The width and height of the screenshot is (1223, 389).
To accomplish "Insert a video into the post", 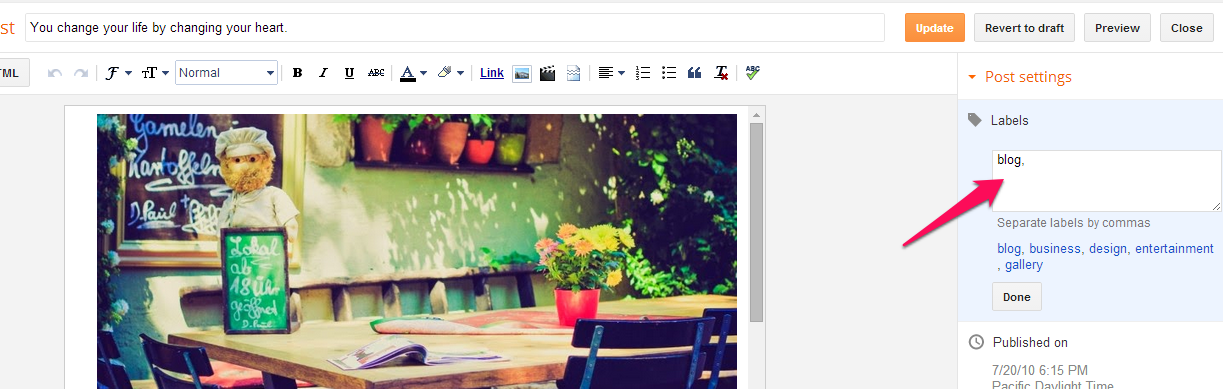I will coord(547,73).
